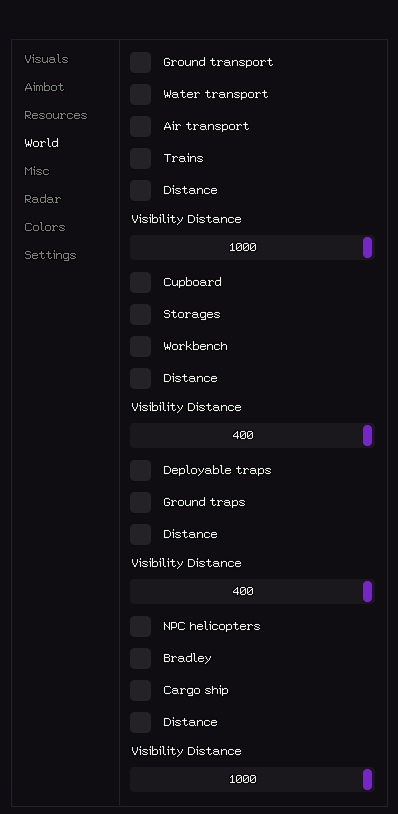Enable the Cargo ship checkbox

141,690
